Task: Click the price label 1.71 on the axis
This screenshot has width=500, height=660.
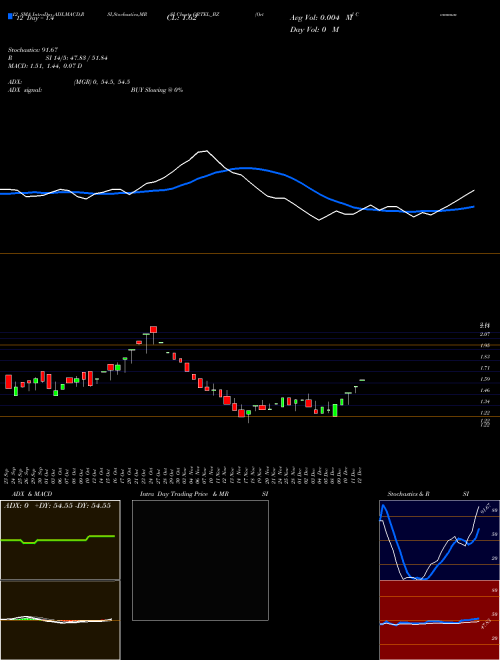Action: coord(485,368)
